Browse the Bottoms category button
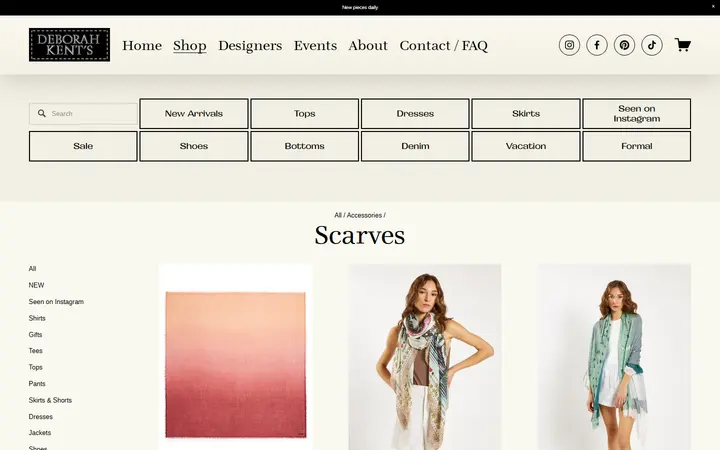Screen dimensions: 720x450 [x=304, y=146]
